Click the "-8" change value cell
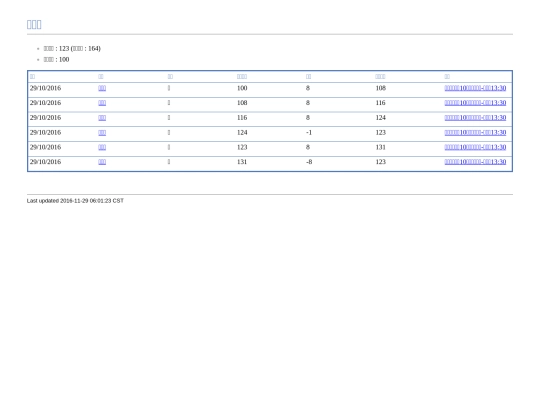 tap(309, 162)
